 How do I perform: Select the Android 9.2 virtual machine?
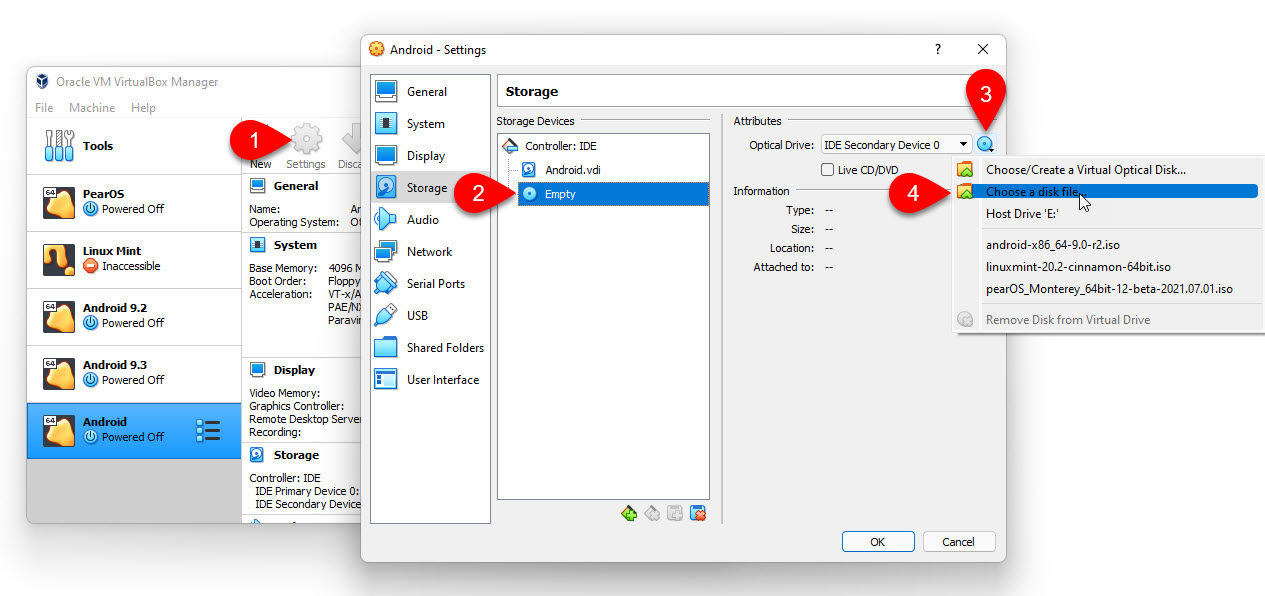(x=134, y=316)
